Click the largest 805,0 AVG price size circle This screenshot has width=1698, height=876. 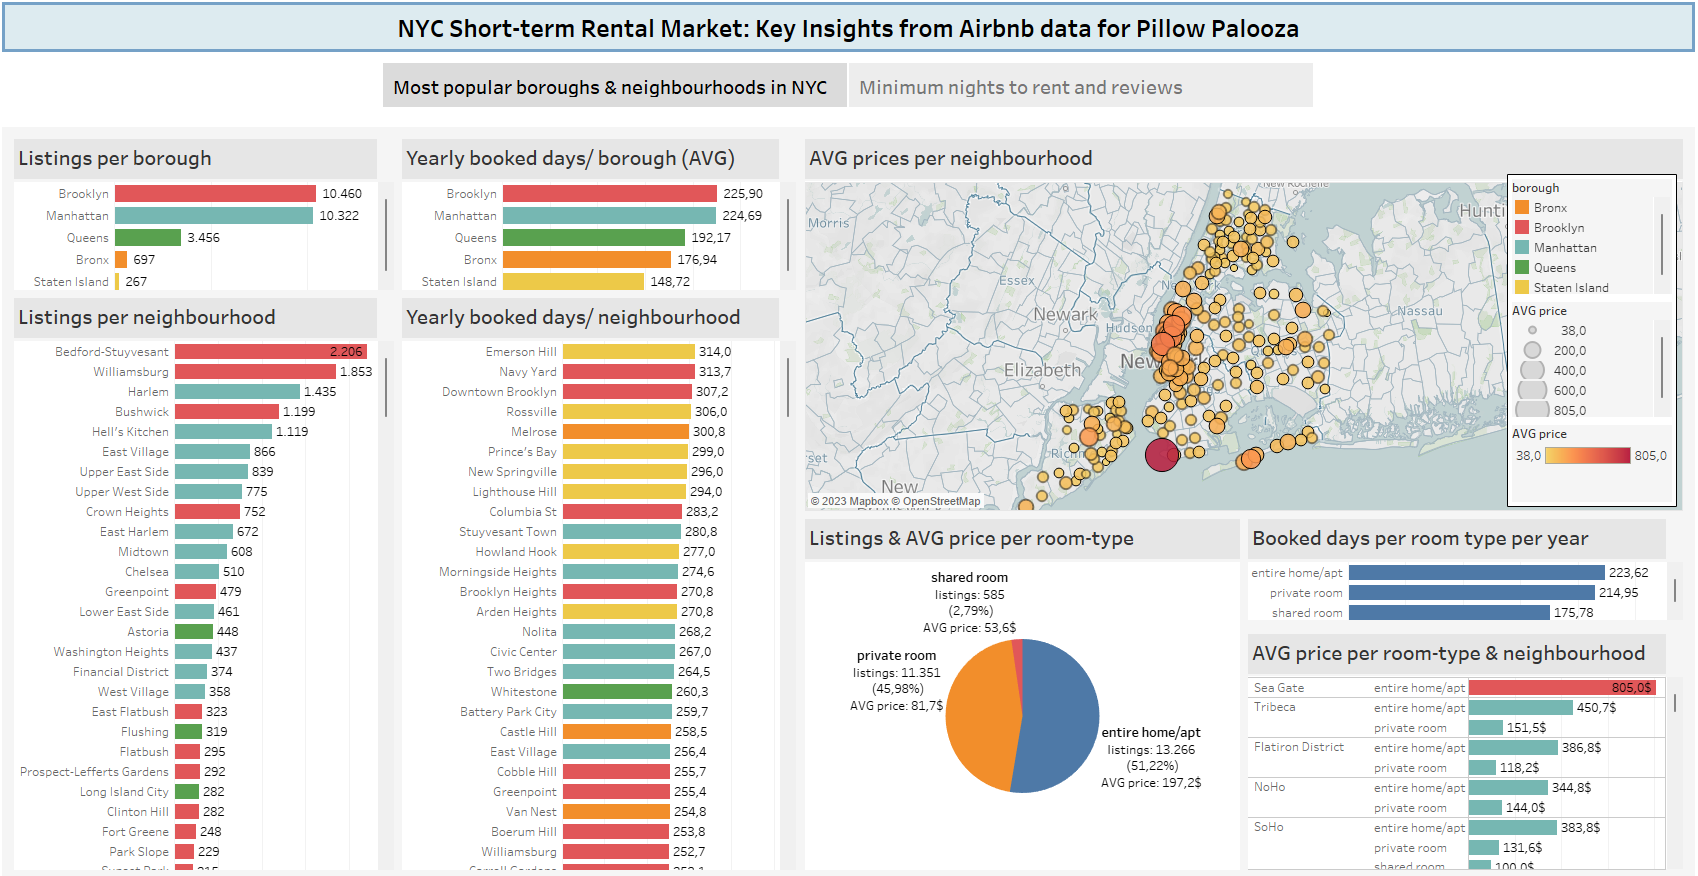1532,409
